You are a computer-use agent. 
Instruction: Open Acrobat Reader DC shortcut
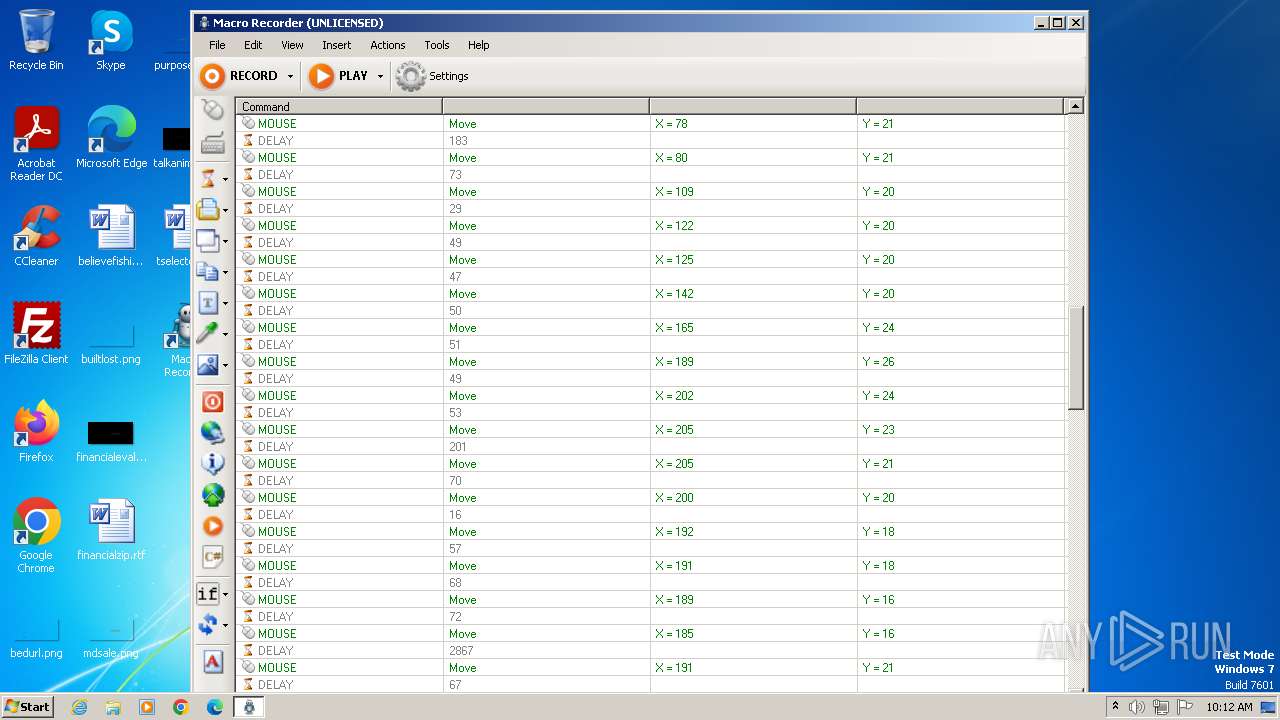(x=36, y=144)
